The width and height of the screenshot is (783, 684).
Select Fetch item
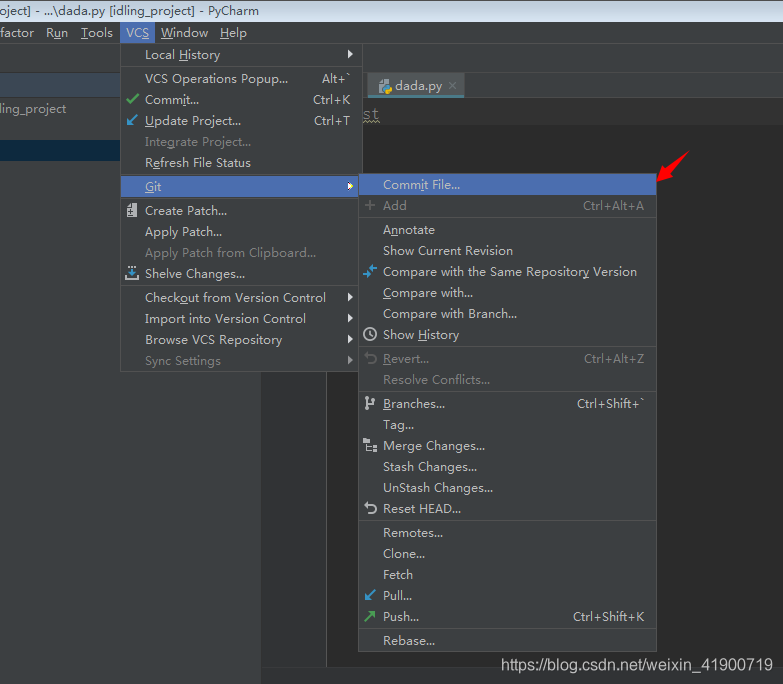tap(507, 575)
